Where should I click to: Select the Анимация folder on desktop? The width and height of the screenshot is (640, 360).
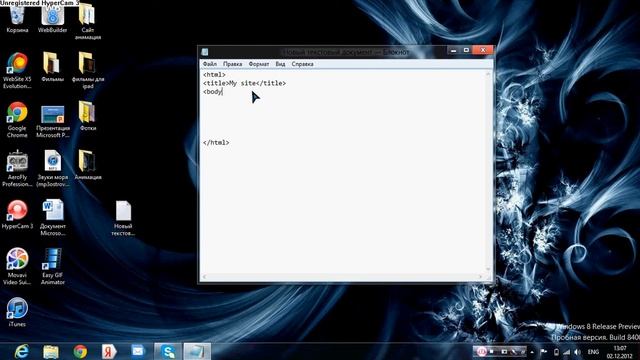point(88,165)
